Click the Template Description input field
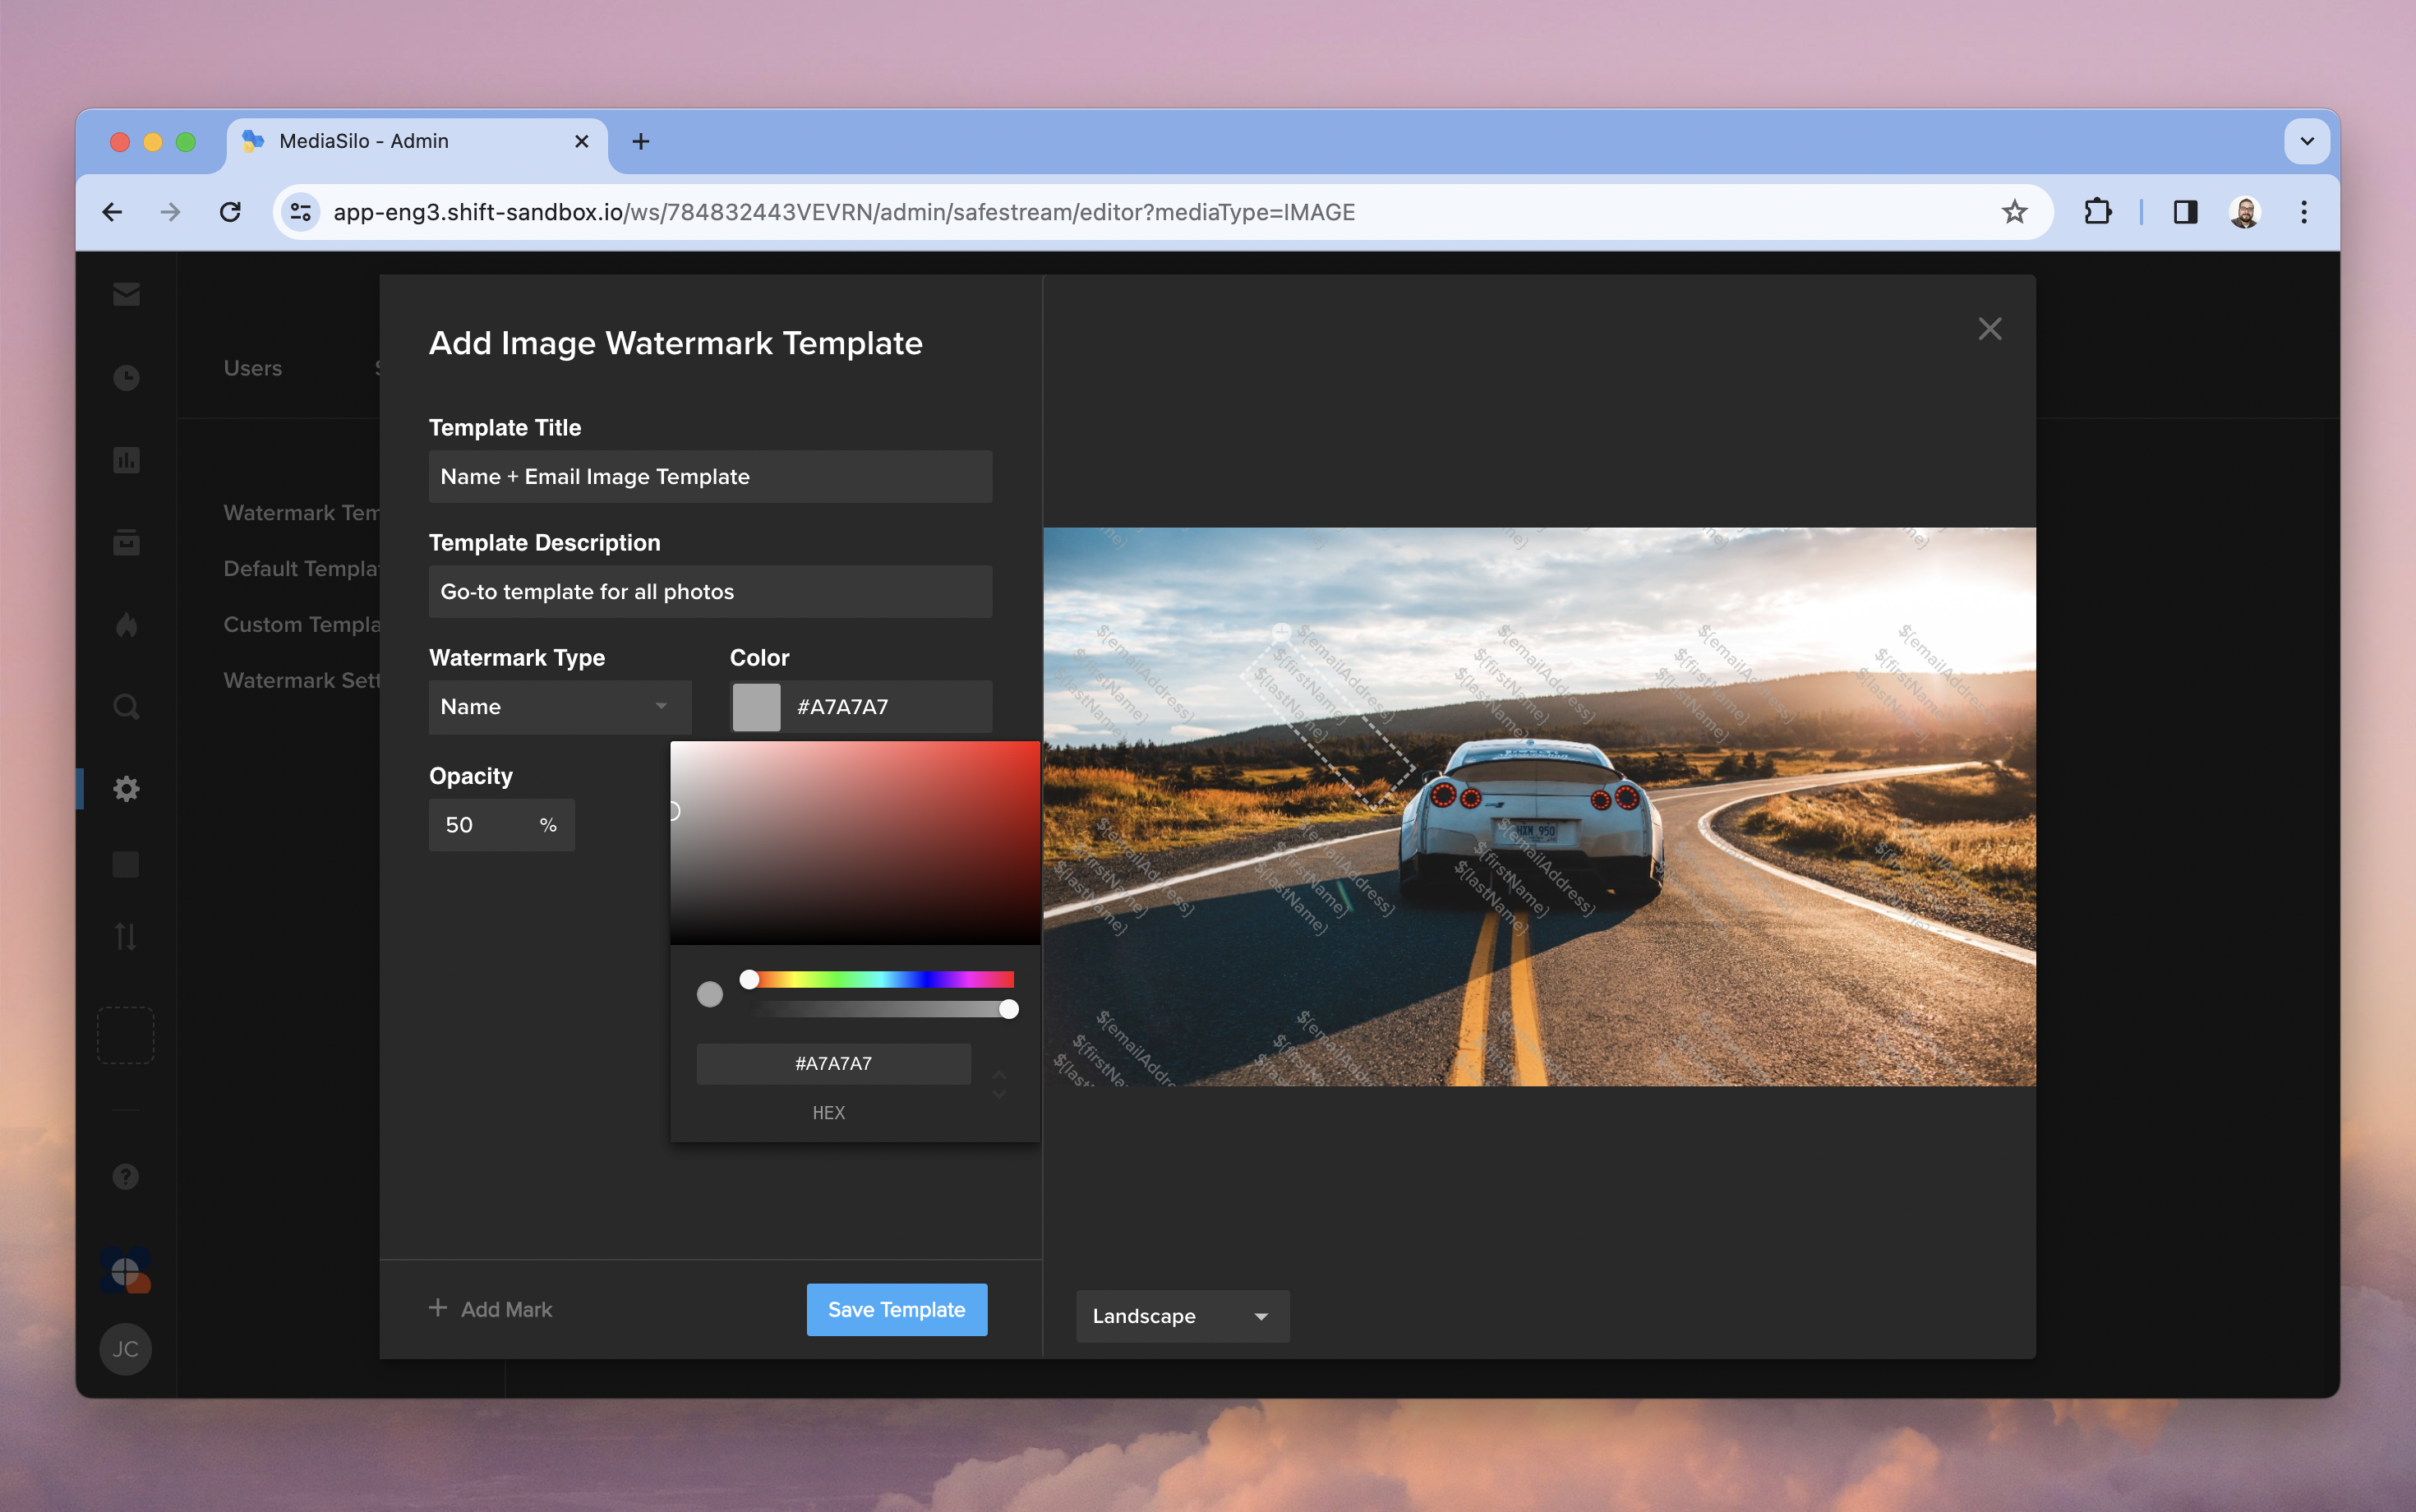Viewport: 2416px width, 1512px height. coord(711,591)
